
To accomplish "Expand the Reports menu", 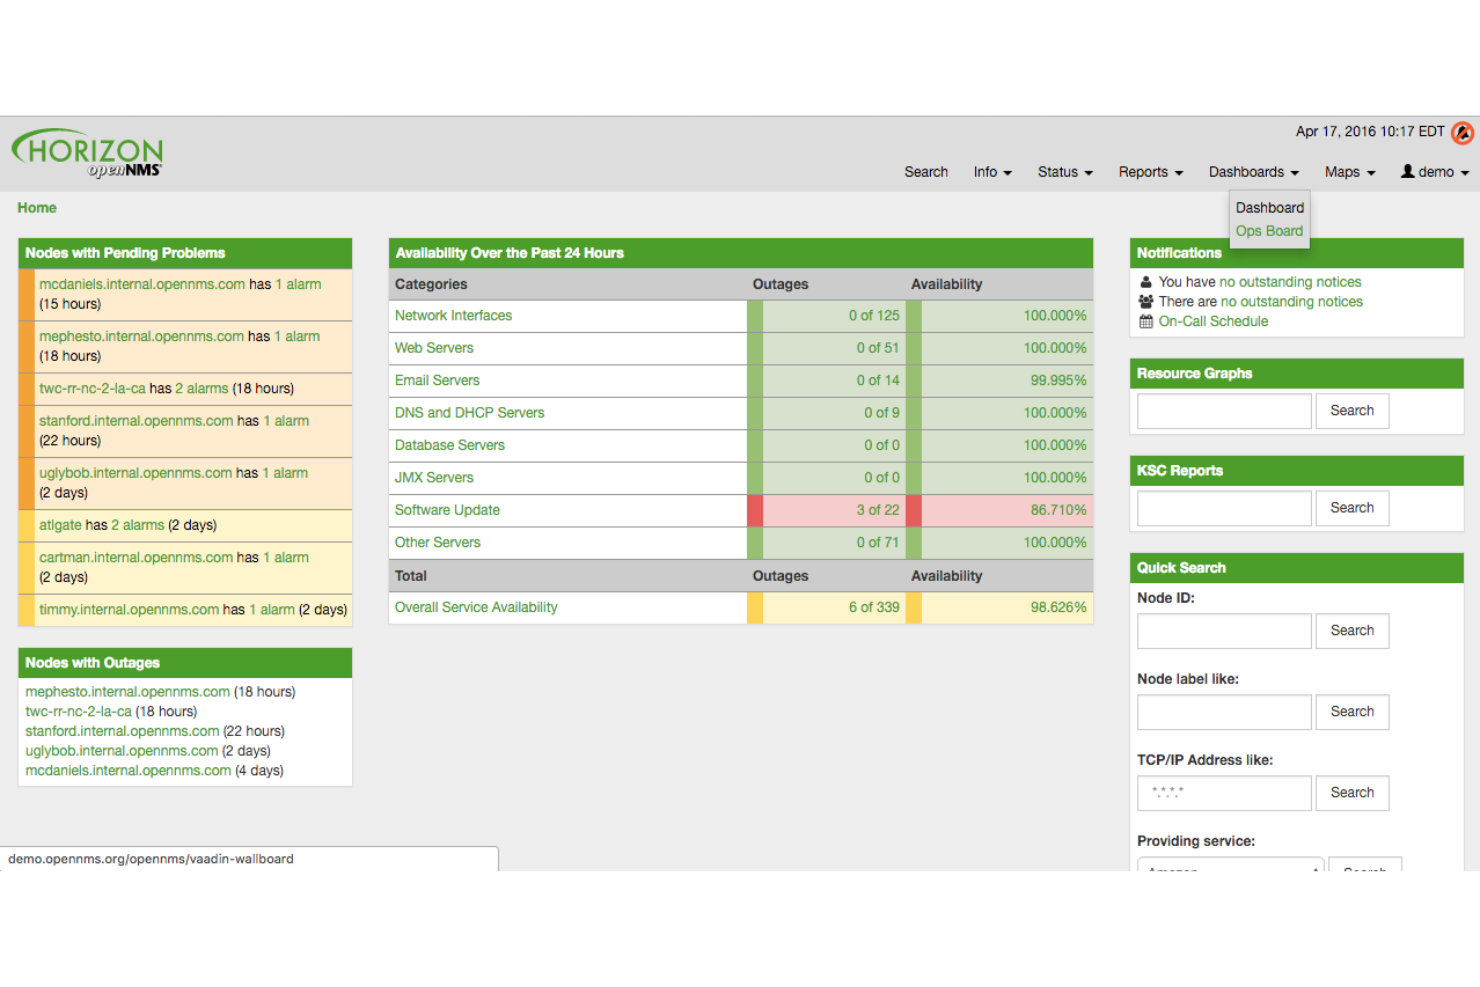I will 1150,172.
